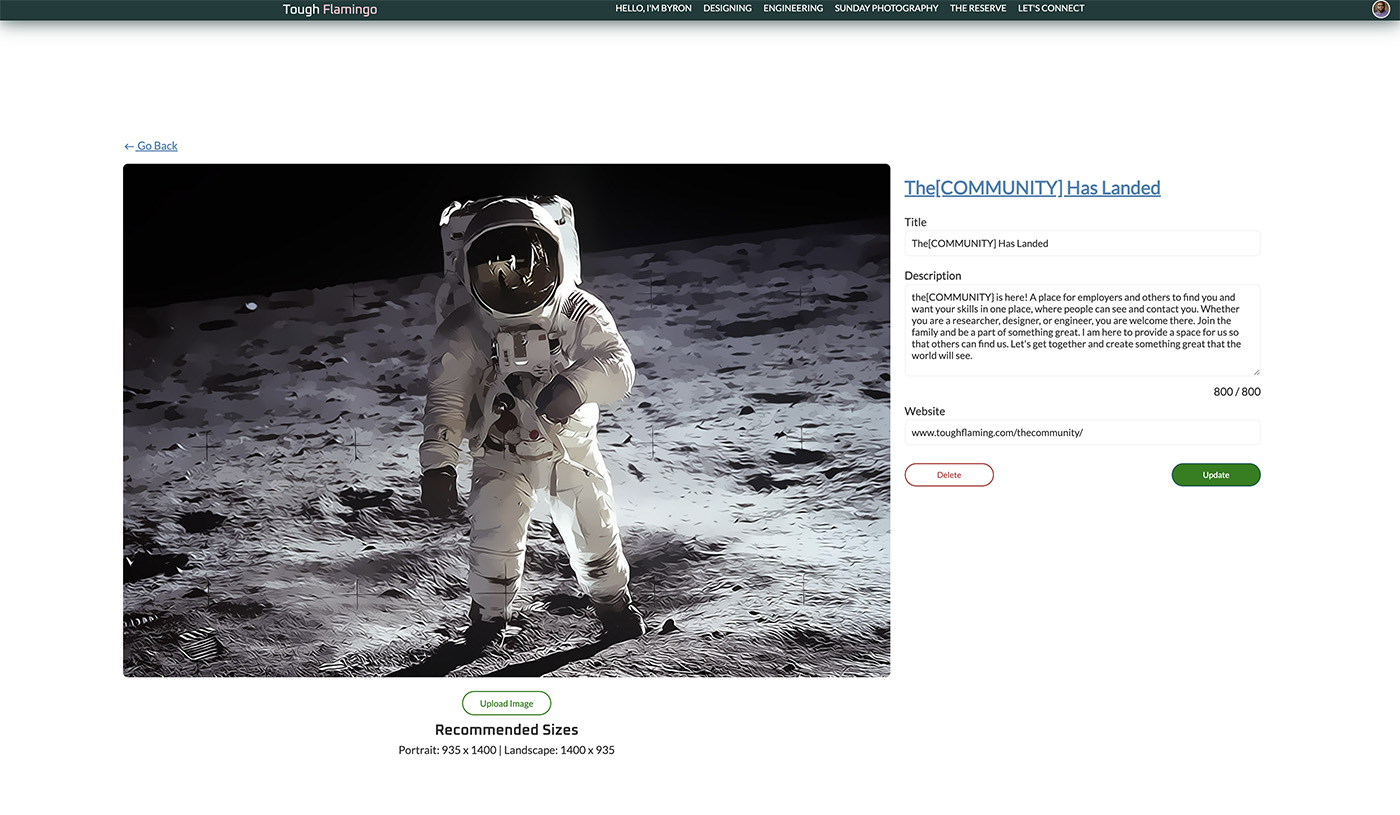Screen dimensions: 1400x815
Task: Focus the Website URL field
Action: point(1082,432)
